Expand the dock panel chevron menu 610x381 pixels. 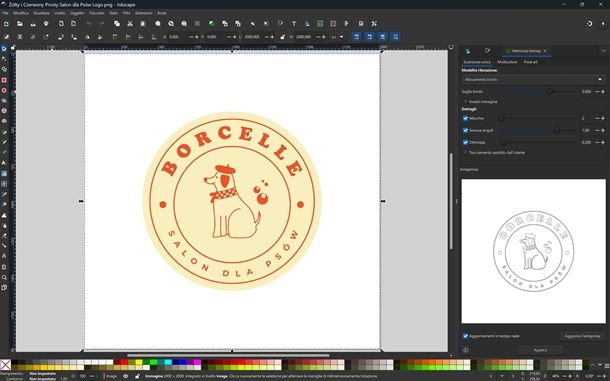pyautogui.click(x=603, y=51)
